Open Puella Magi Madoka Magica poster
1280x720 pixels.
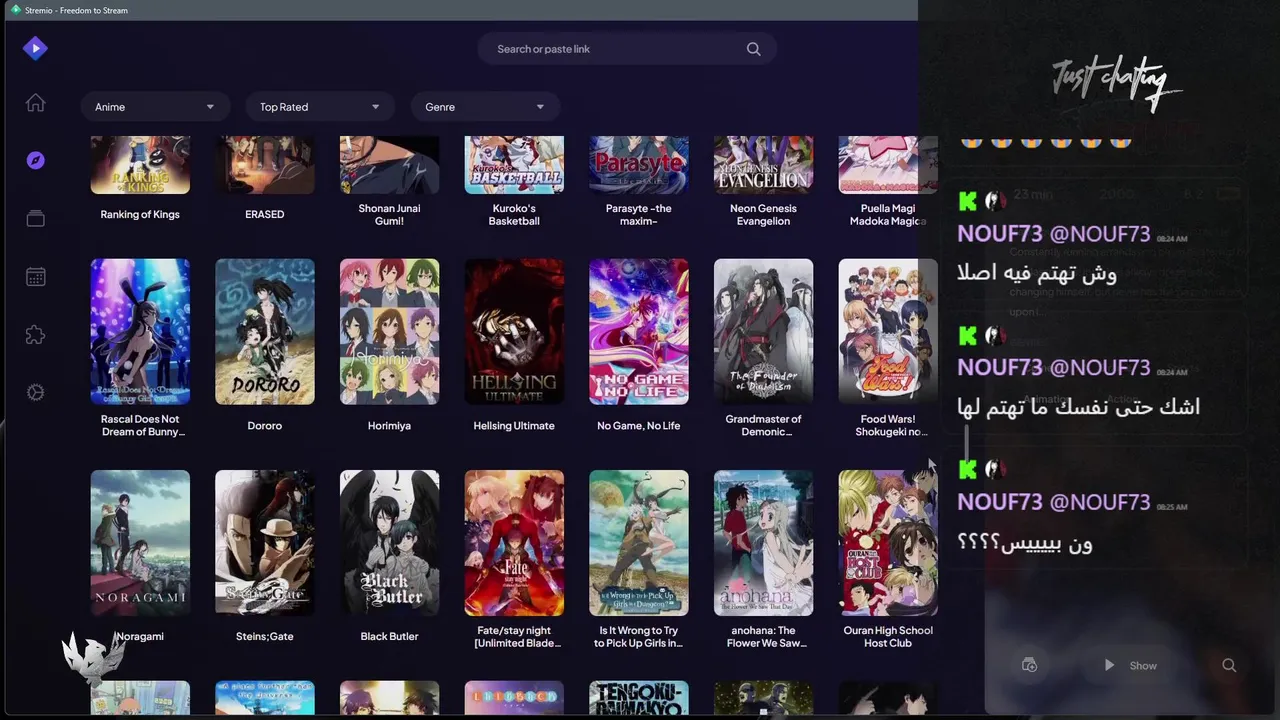(x=888, y=165)
